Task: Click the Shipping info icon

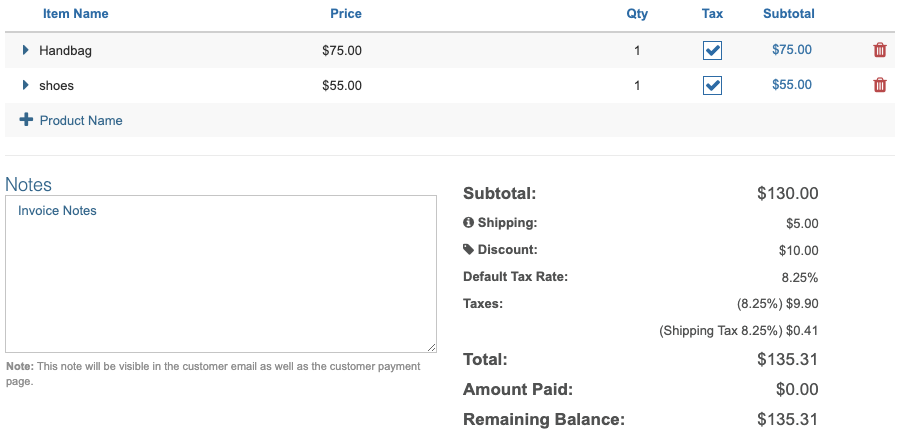Action: [x=468, y=222]
